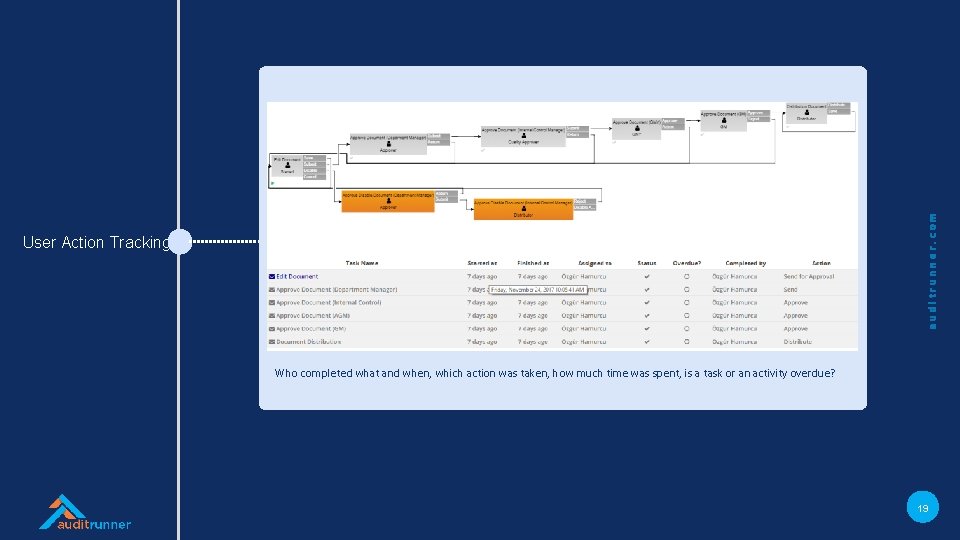Toggle the Overdue circle for Approve Document (Internal Control)
Image resolution: width=960 pixels, height=540 pixels.
click(x=686, y=302)
